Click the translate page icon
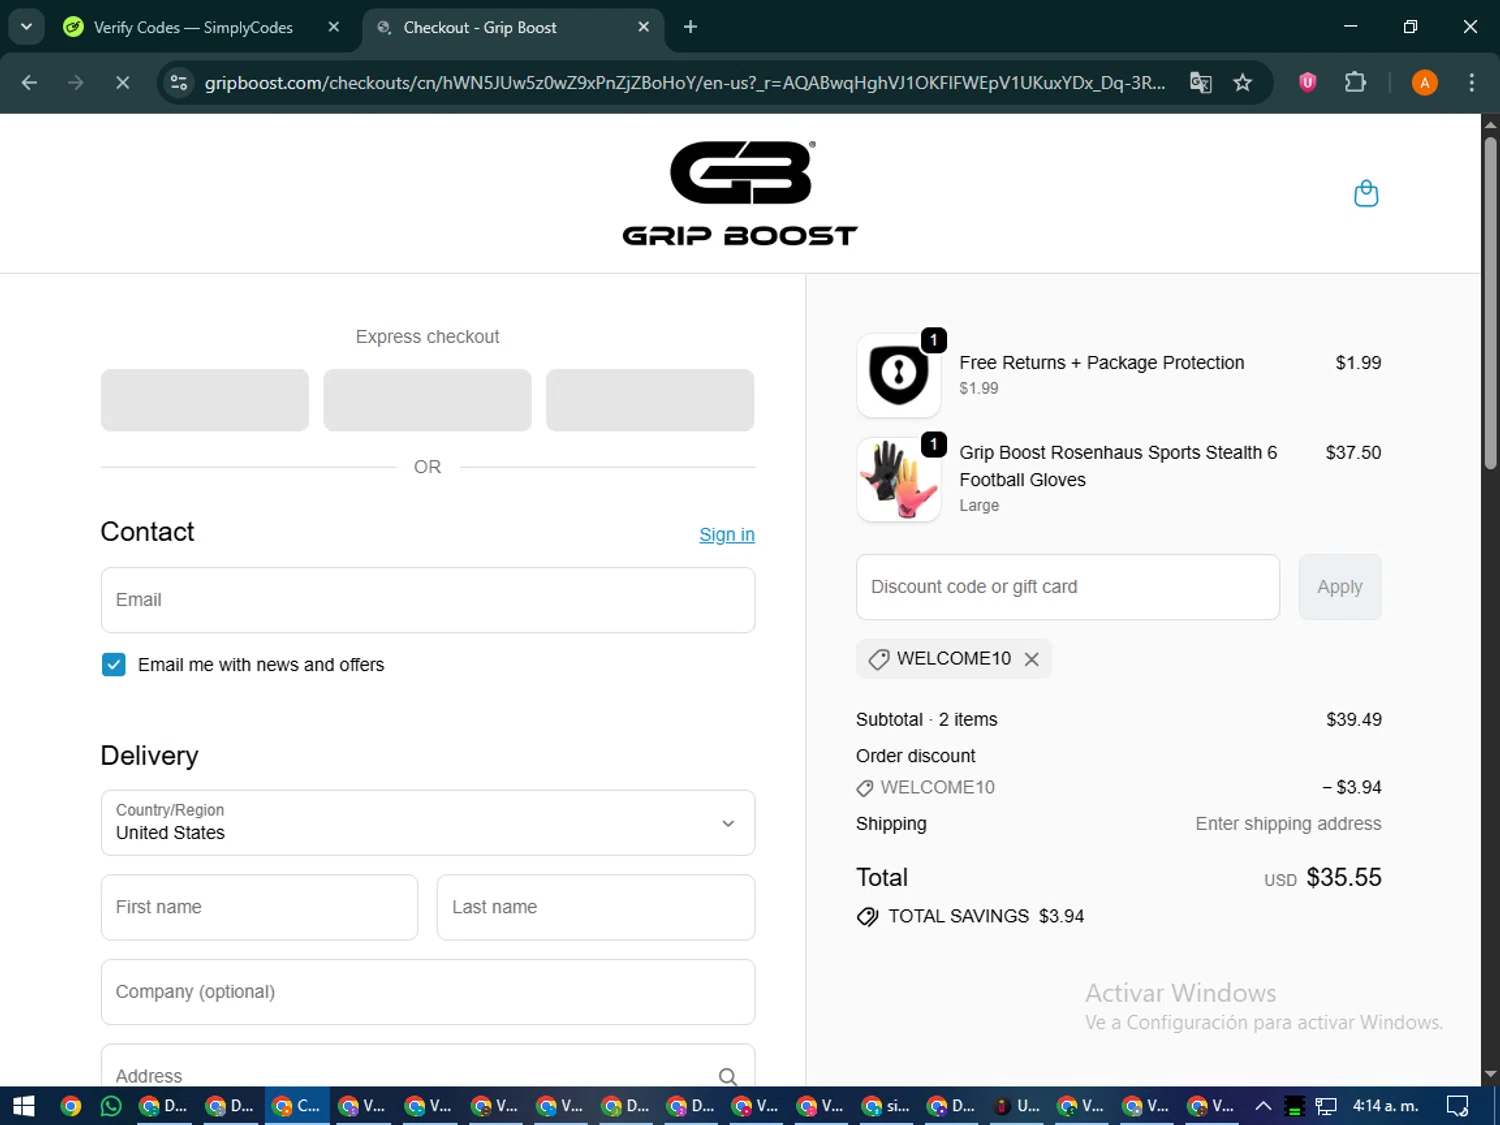Screen dimensions: 1500x1125 click(1201, 83)
